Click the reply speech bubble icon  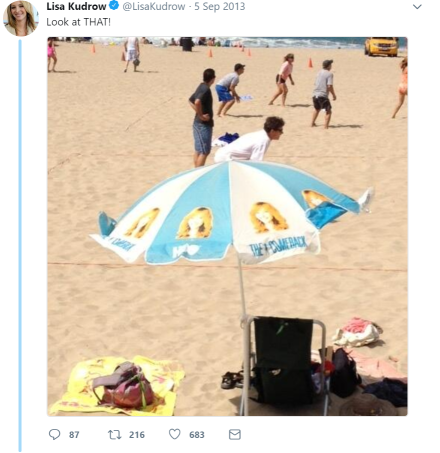coord(54,434)
